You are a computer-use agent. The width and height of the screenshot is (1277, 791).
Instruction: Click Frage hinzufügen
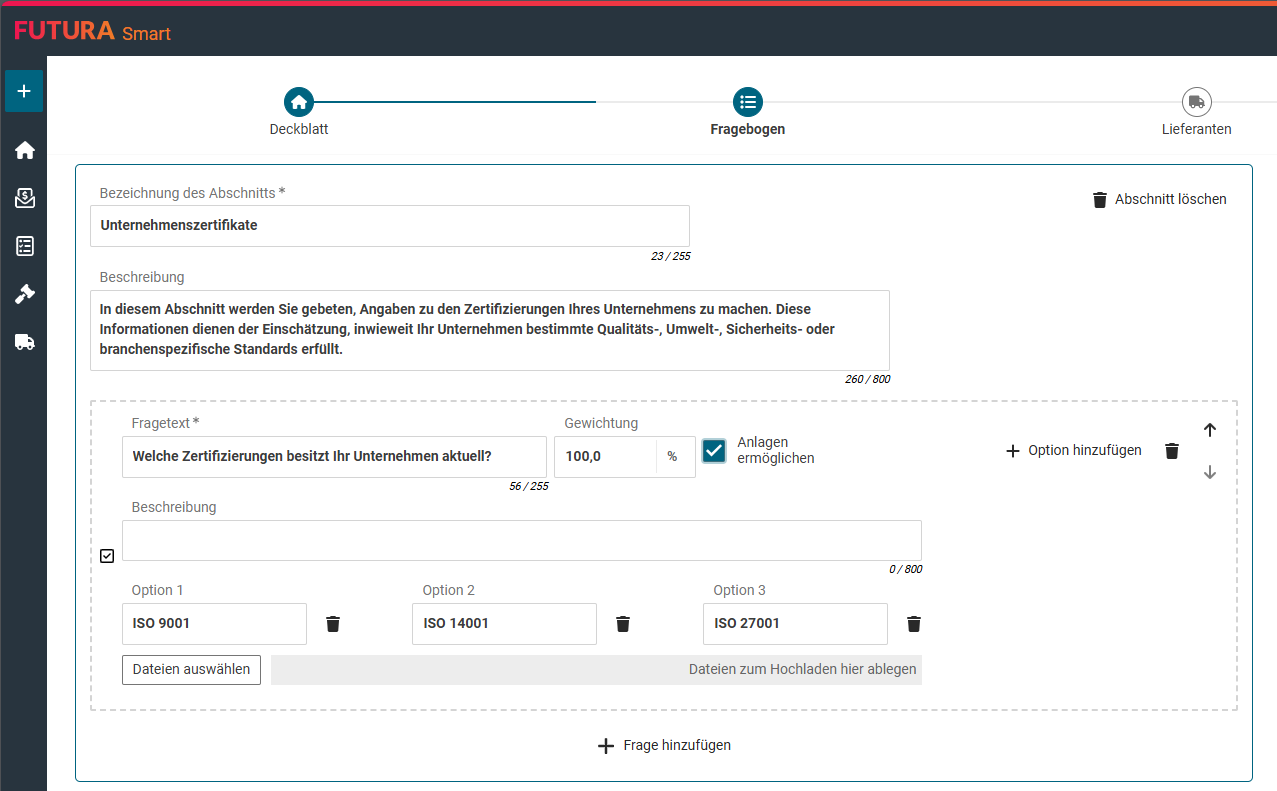point(664,745)
